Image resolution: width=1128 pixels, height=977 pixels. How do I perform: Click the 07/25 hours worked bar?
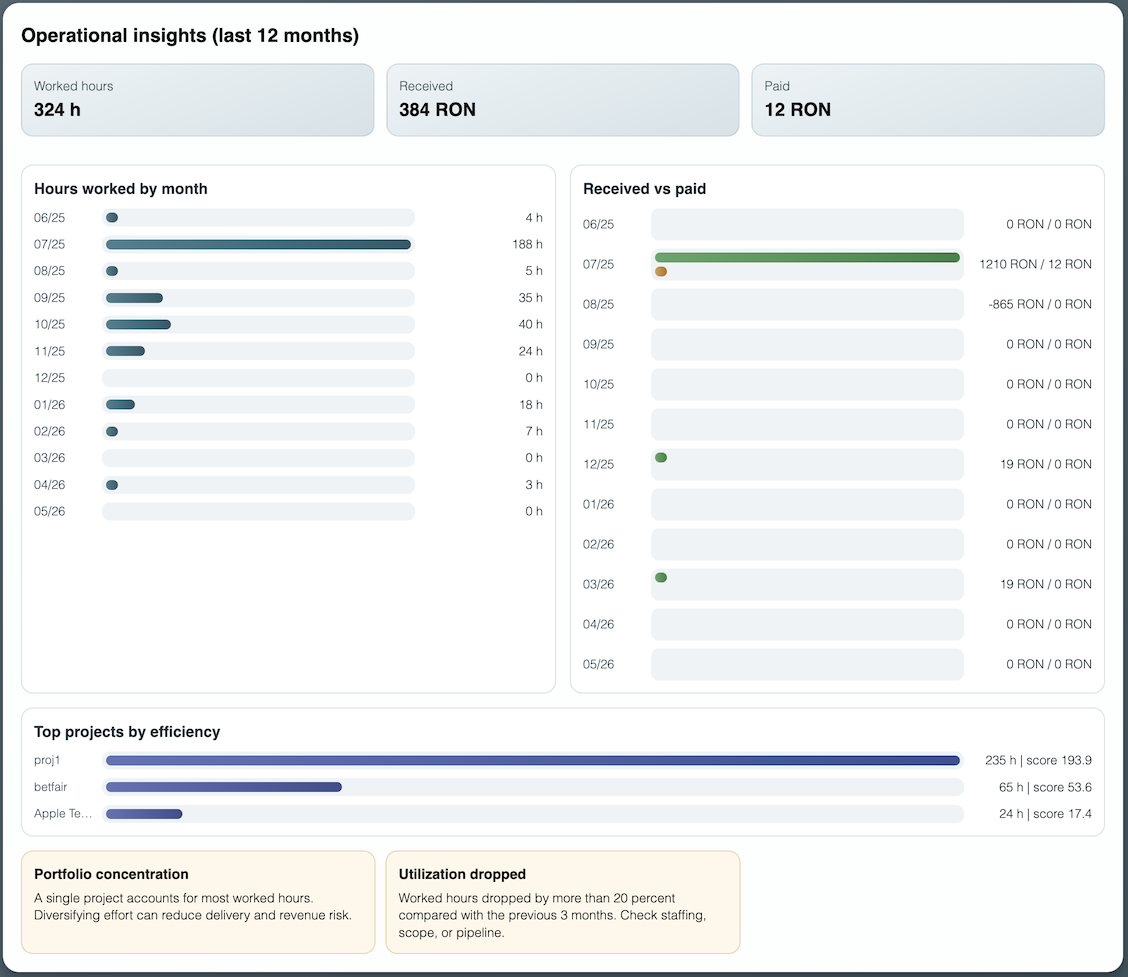point(258,245)
